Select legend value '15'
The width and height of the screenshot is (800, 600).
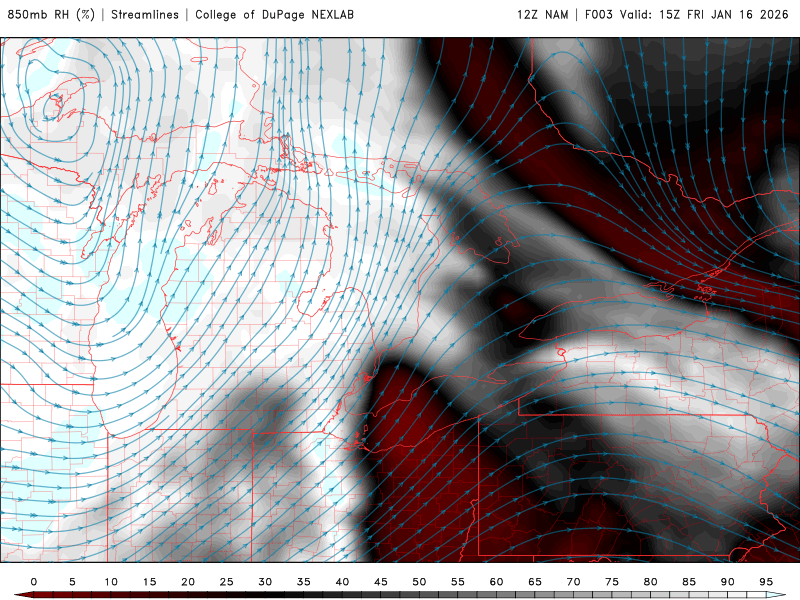point(149,582)
